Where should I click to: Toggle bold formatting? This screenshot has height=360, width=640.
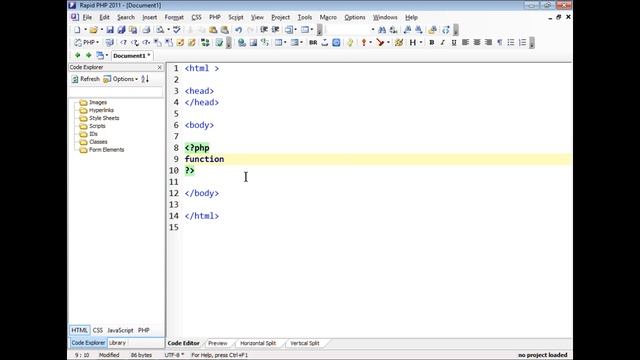[x=431, y=42]
